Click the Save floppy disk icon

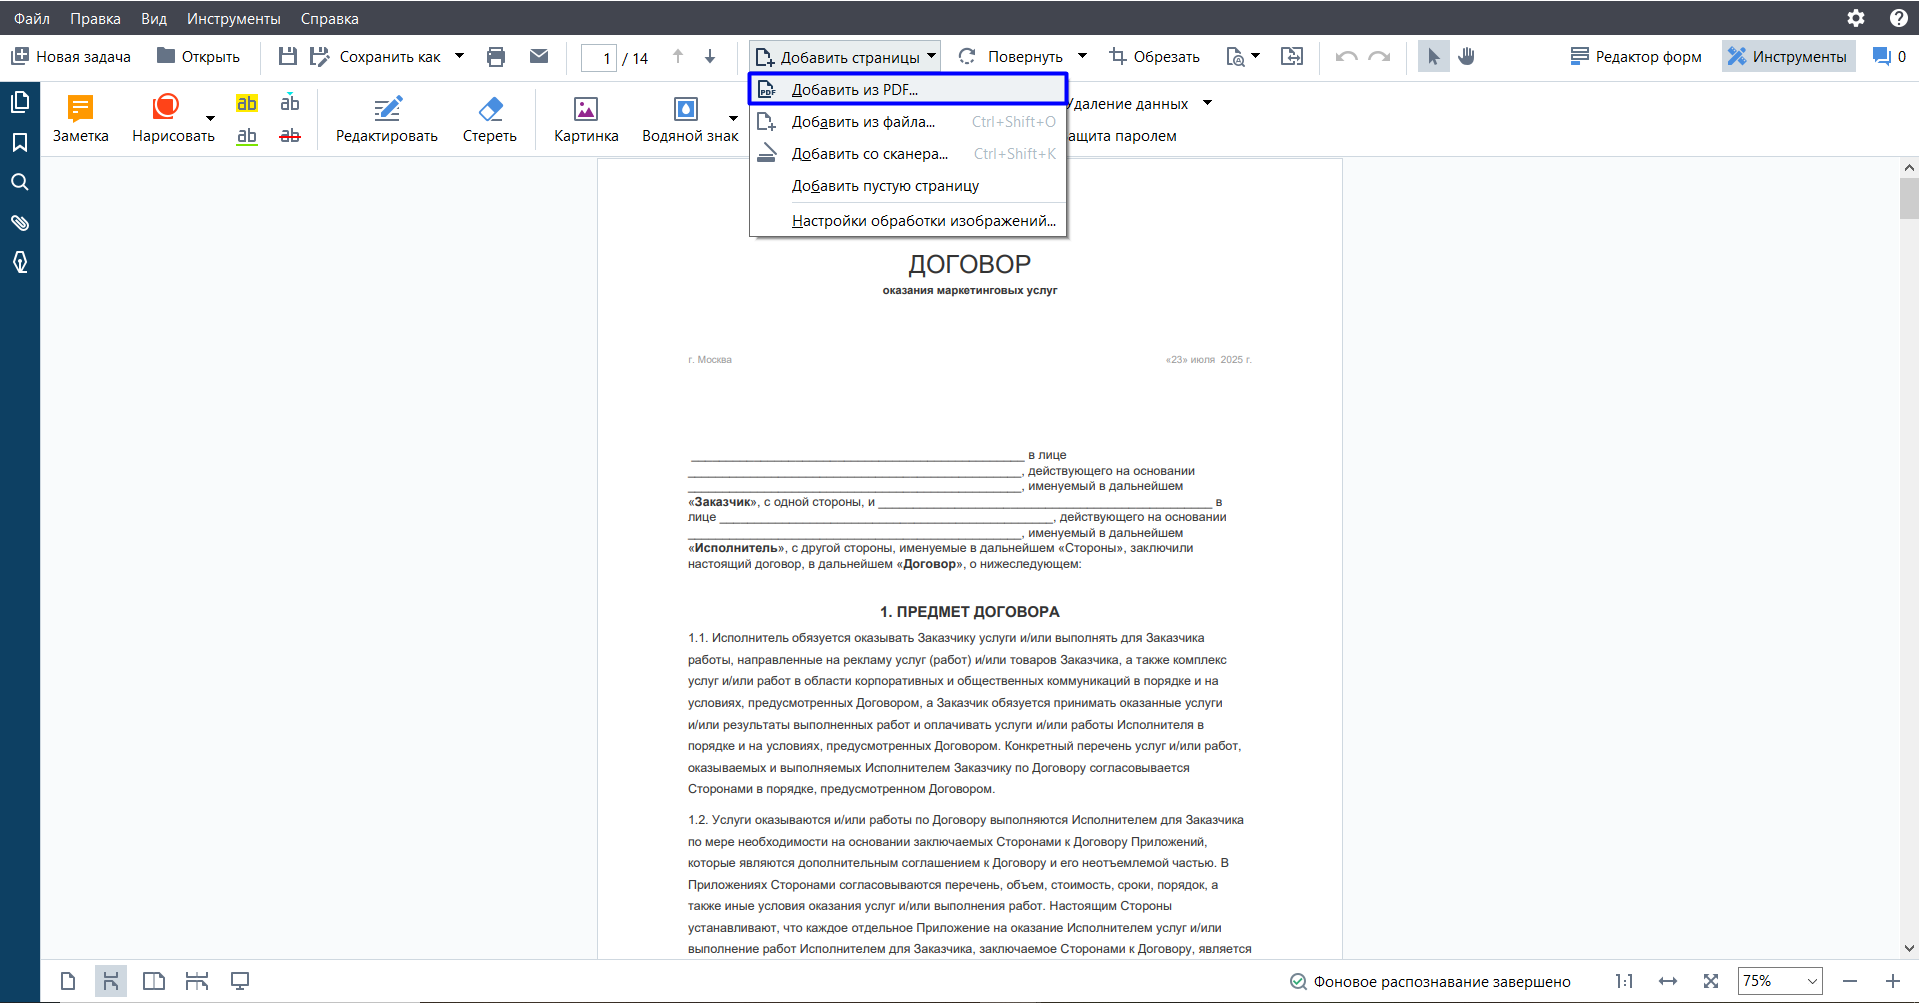288,56
